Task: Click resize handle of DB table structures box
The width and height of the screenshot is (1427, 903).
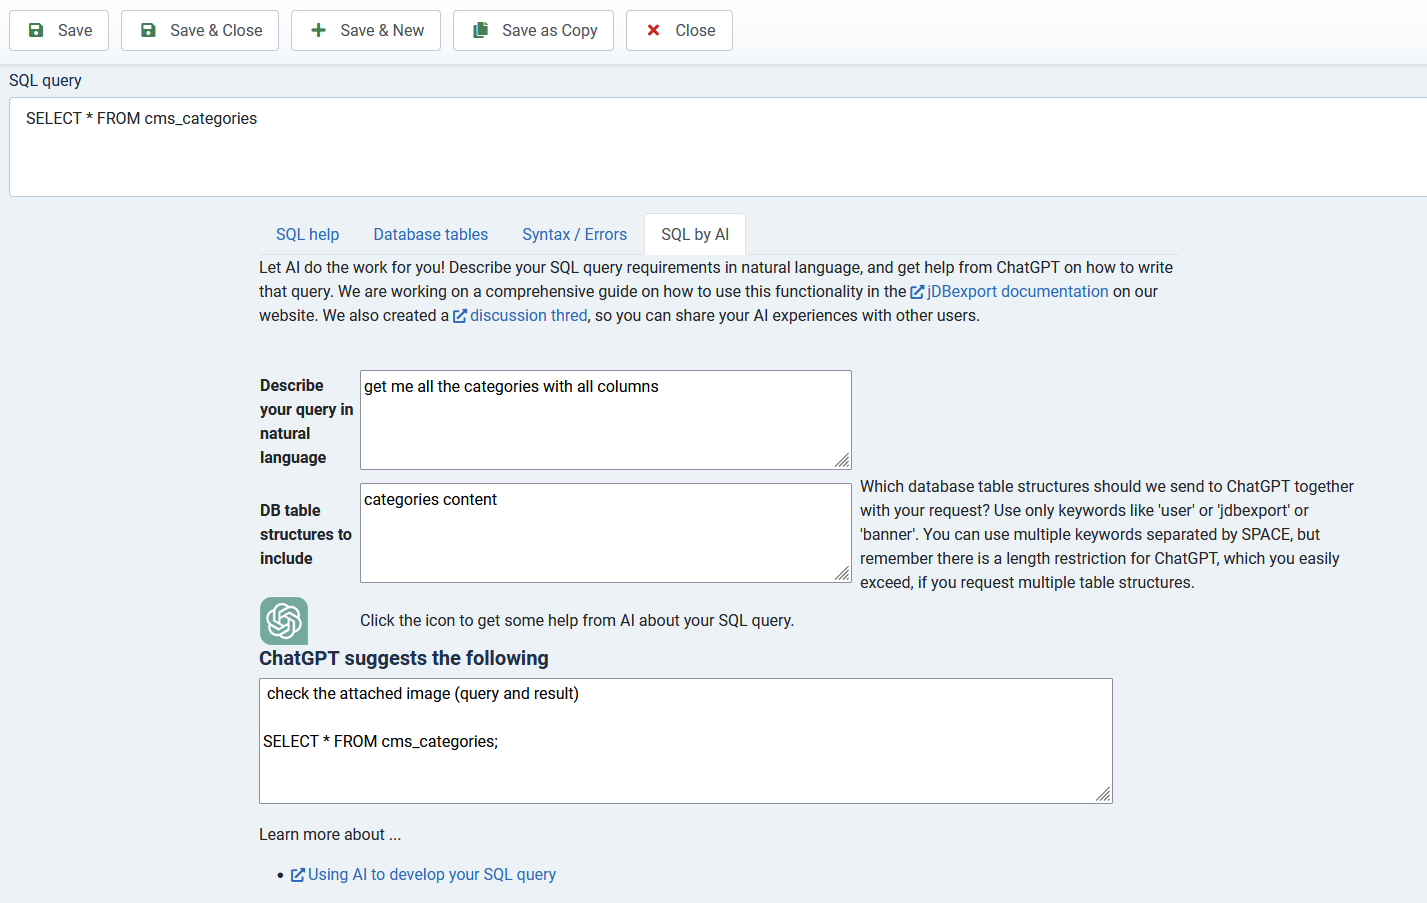Action: (843, 574)
